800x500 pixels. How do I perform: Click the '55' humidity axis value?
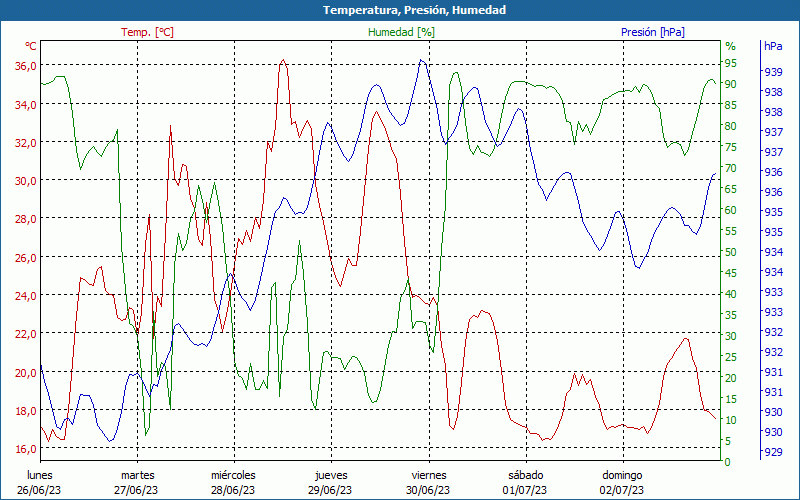click(x=731, y=231)
